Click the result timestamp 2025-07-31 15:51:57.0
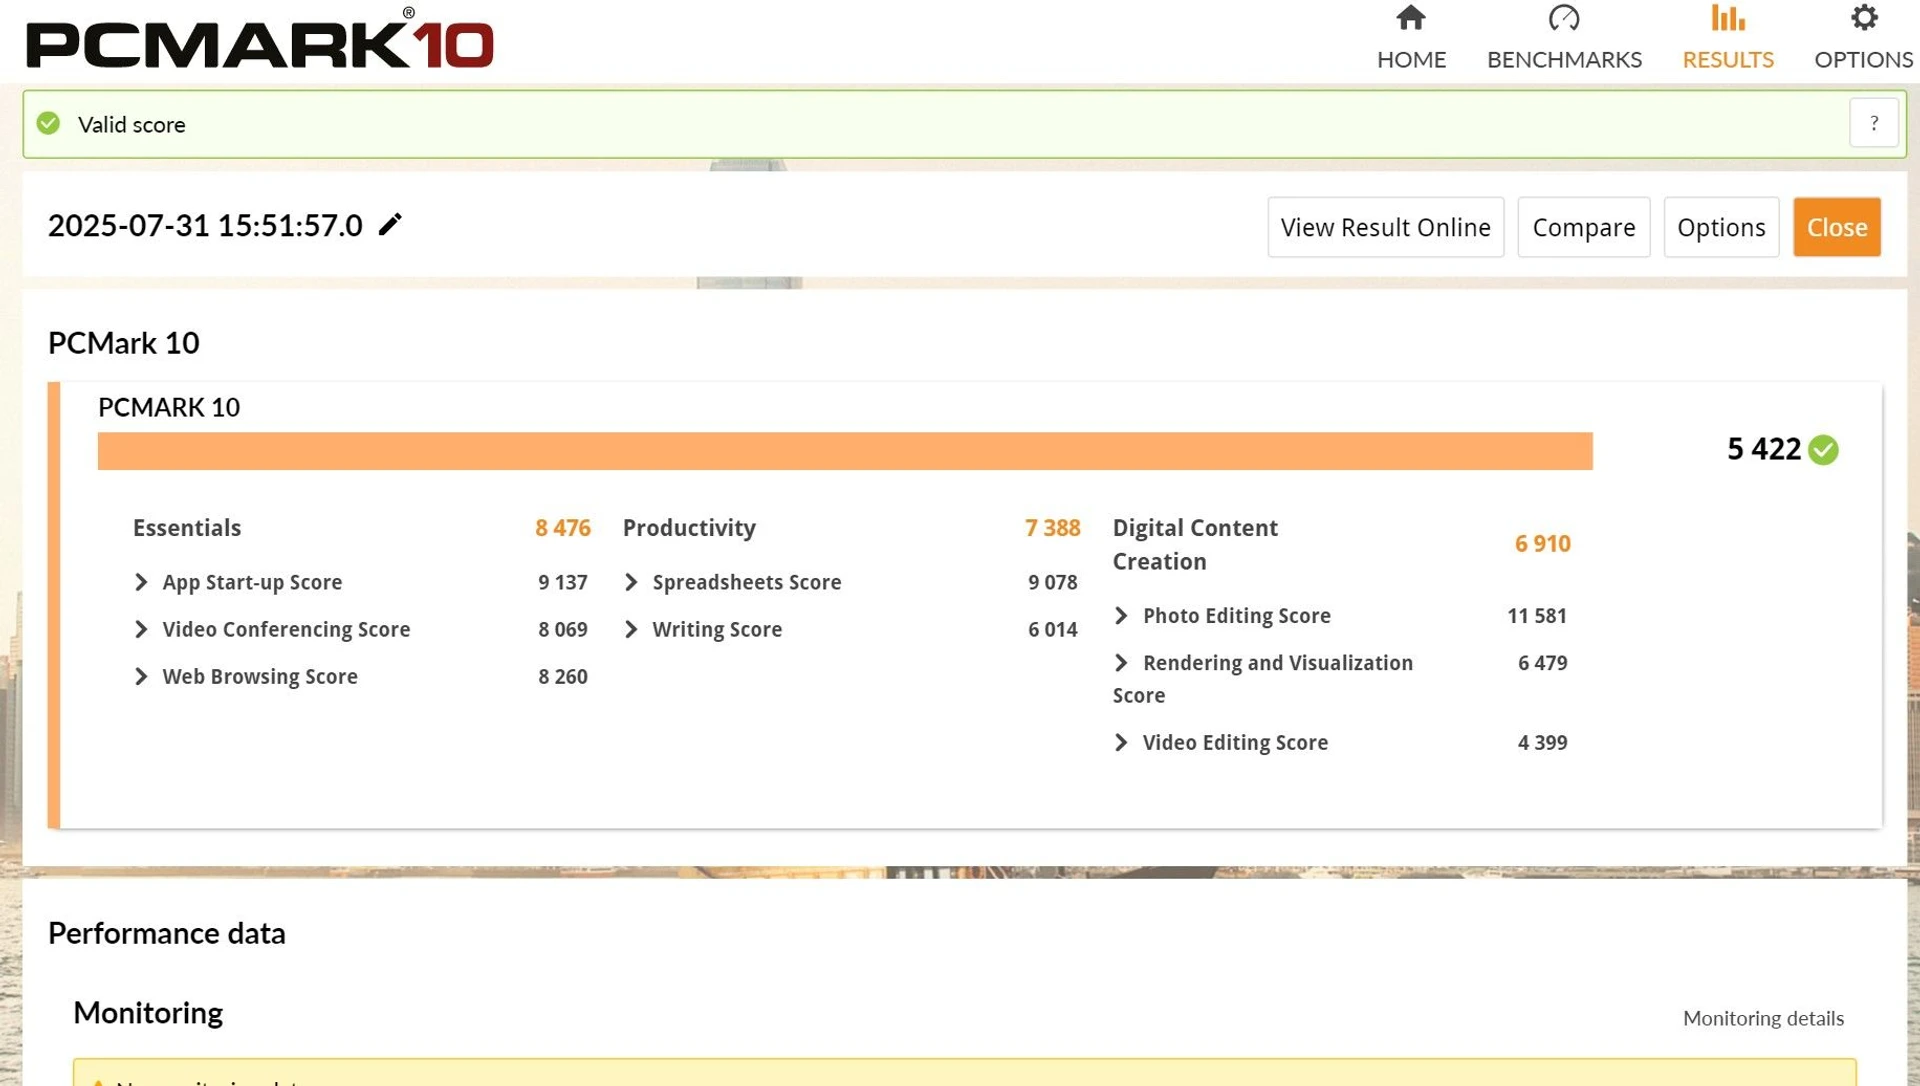This screenshot has width=1920, height=1086. [205, 226]
